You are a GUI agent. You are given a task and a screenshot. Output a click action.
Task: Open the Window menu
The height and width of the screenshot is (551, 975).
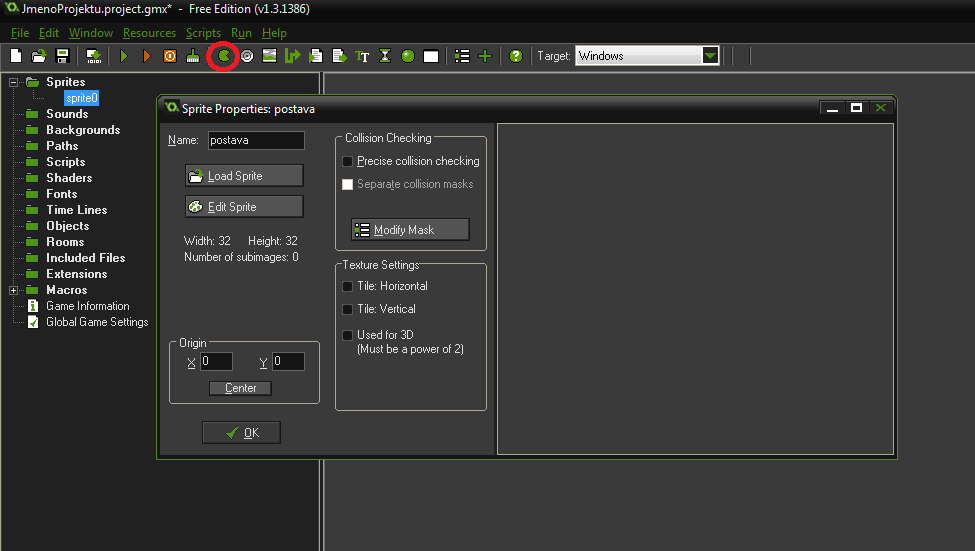pyautogui.click(x=91, y=33)
